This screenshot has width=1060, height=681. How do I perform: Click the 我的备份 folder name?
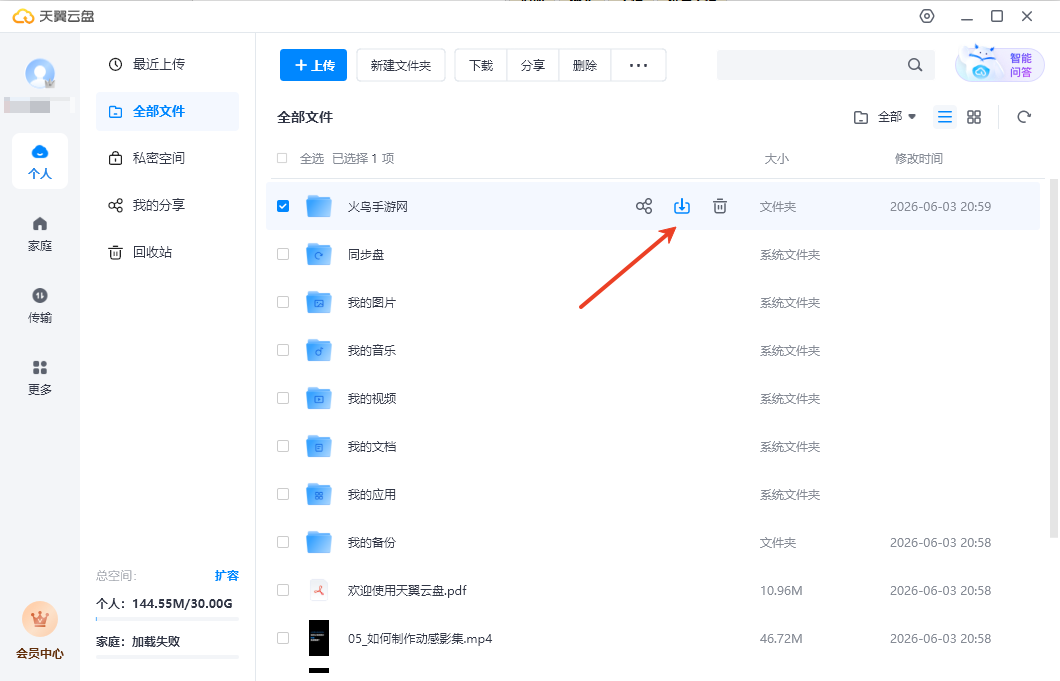pos(372,542)
